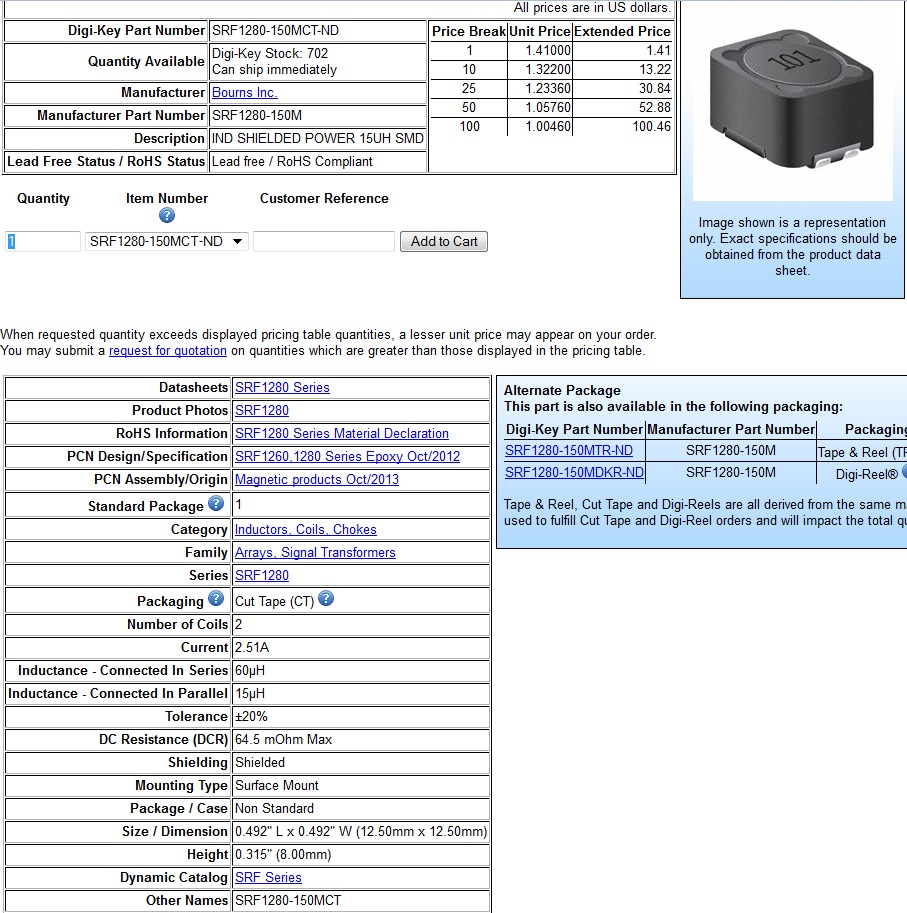907x913 pixels.
Task: Open SRF1280-150MDKR-ND alternate package link
Action: (x=574, y=472)
